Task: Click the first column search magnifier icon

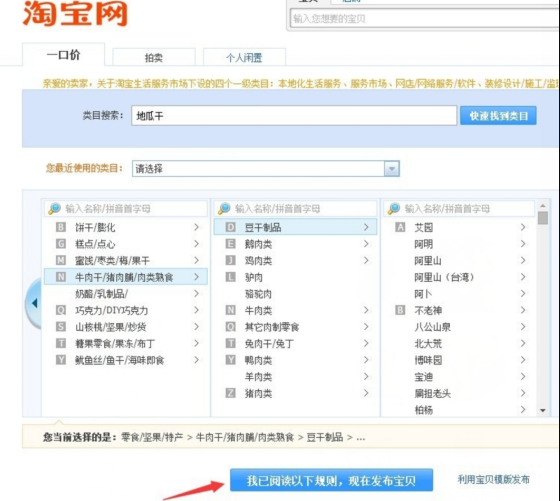Action: point(54,209)
